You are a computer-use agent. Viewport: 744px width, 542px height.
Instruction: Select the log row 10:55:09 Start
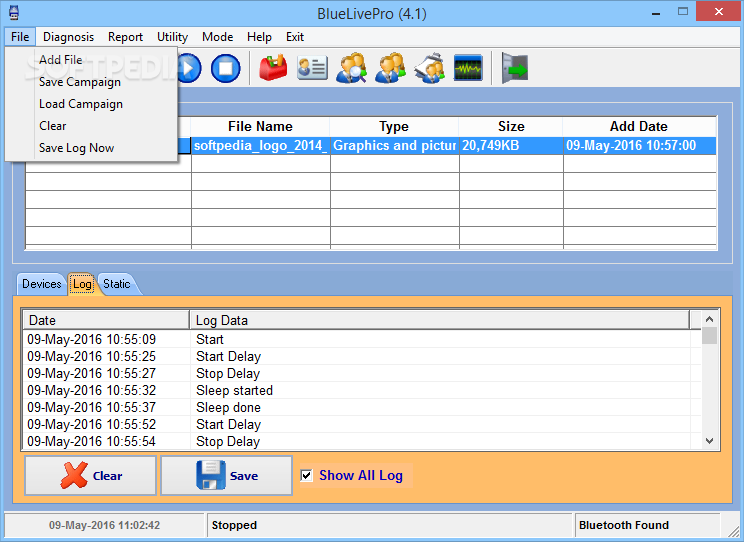tap(362, 339)
